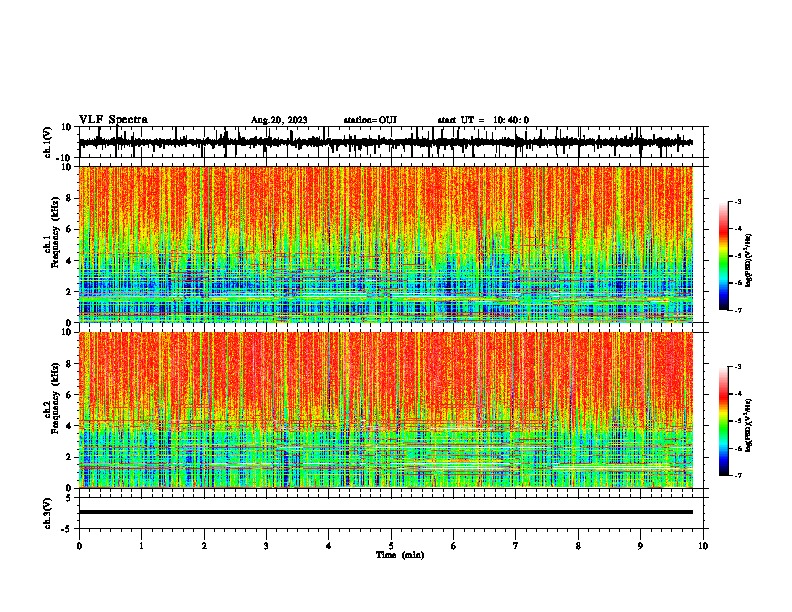This screenshot has width=792, height=612.
Task: Click the "station=OUJ" header label
Action: click(x=370, y=120)
